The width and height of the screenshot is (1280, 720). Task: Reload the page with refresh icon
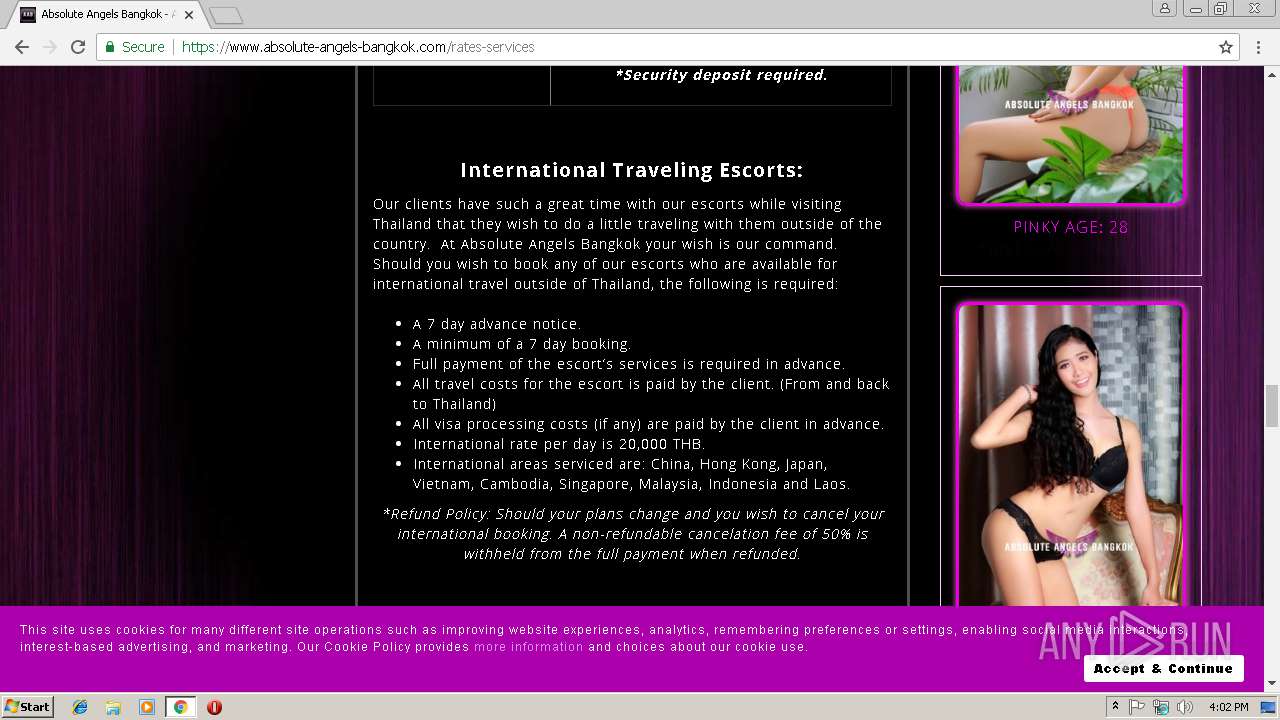[78, 47]
